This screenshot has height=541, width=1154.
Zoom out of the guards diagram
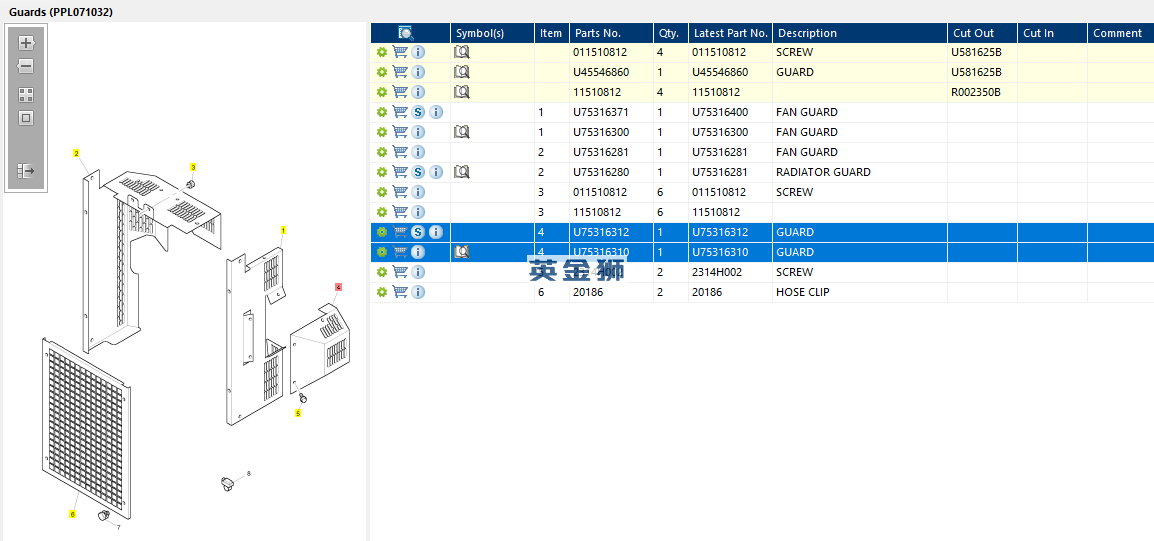[26, 66]
